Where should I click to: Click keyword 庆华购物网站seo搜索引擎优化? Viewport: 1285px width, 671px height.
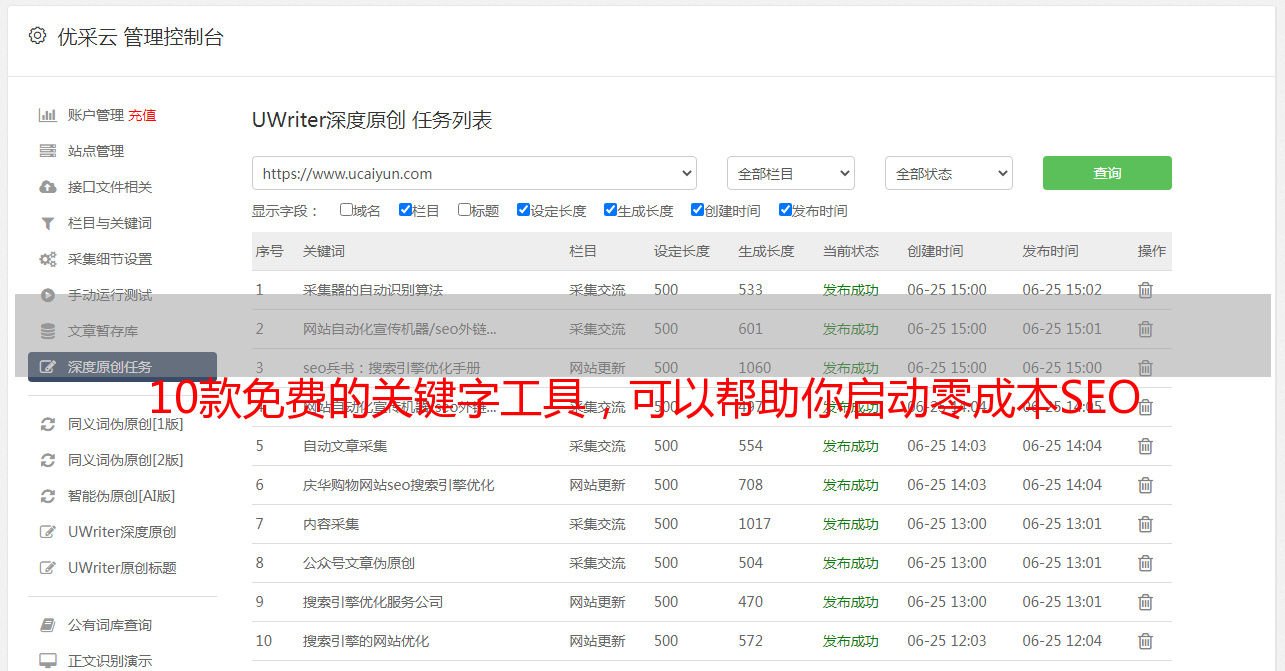(x=399, y=485)
